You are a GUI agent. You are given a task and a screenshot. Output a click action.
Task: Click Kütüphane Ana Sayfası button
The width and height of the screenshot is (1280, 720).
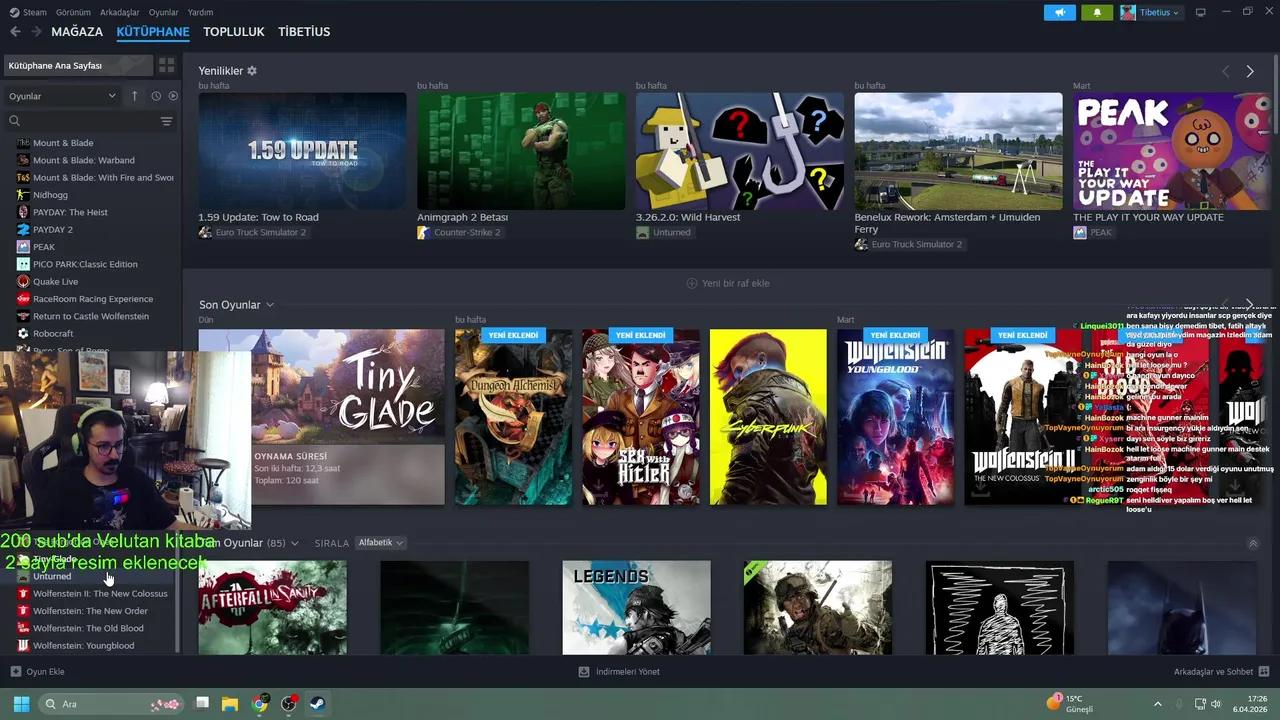point(78,65)
